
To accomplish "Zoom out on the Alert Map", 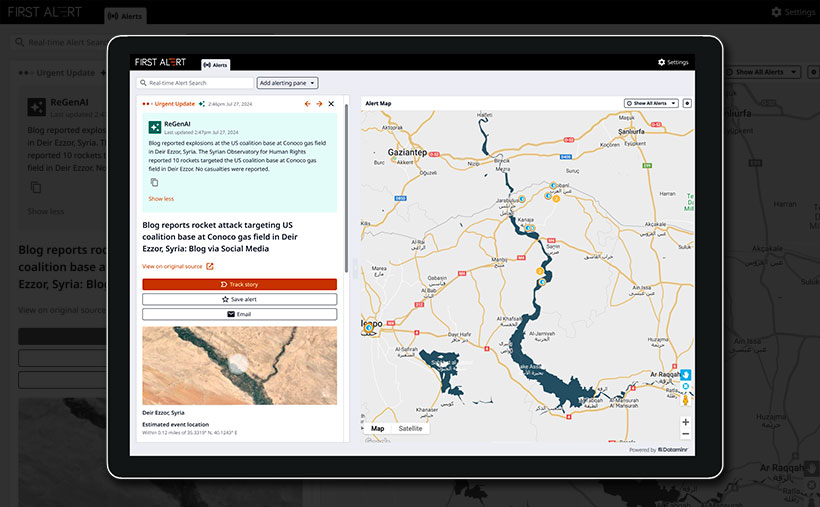I will tap(685, 434).
